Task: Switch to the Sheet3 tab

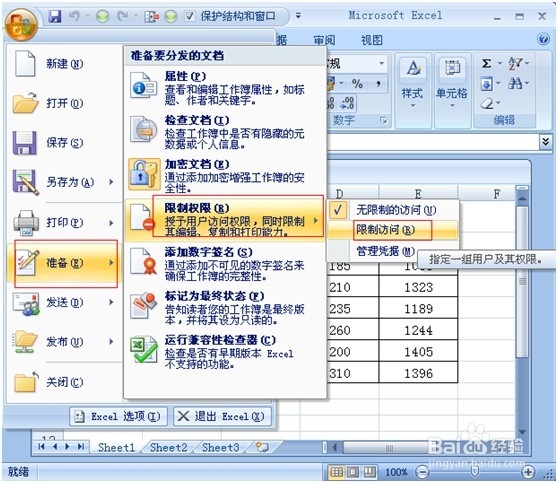Action: [x=220, y=447]
